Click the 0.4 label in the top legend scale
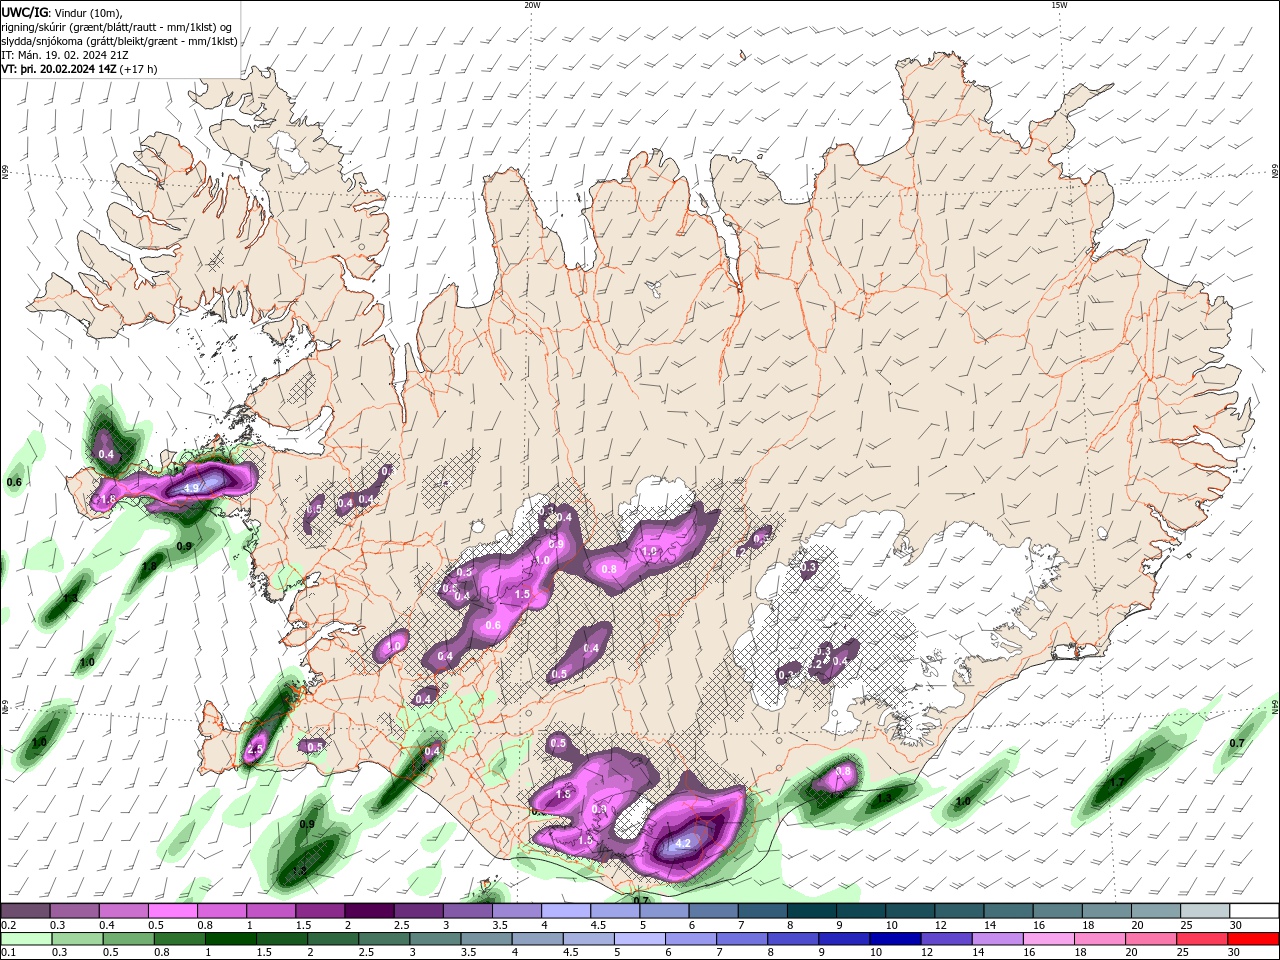 point(107,926)
